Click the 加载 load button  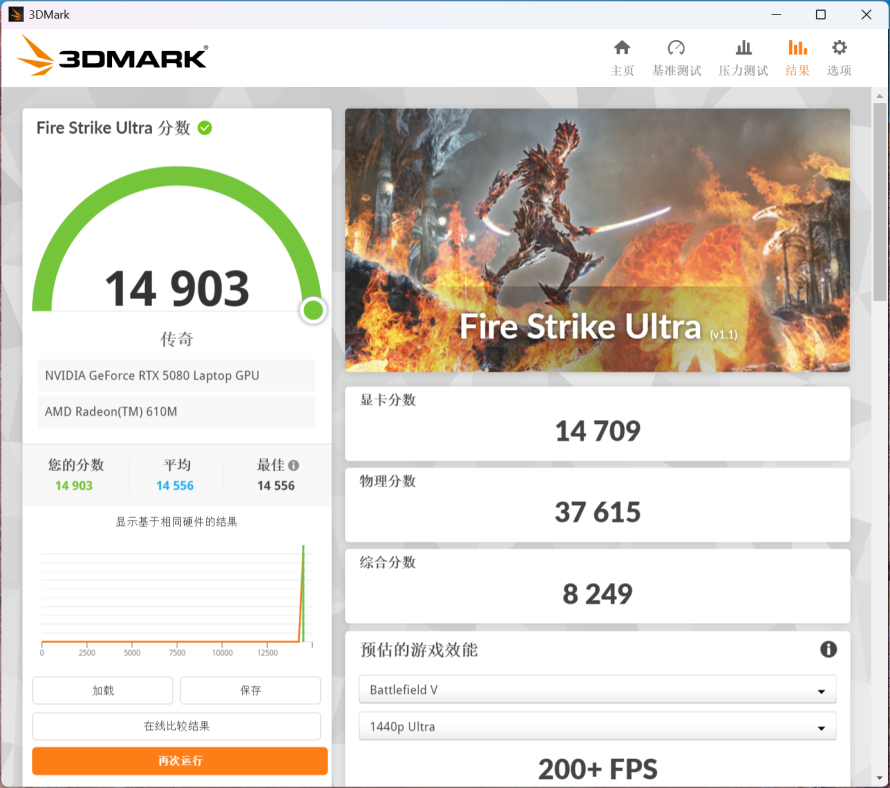click(x=103, y=690)
